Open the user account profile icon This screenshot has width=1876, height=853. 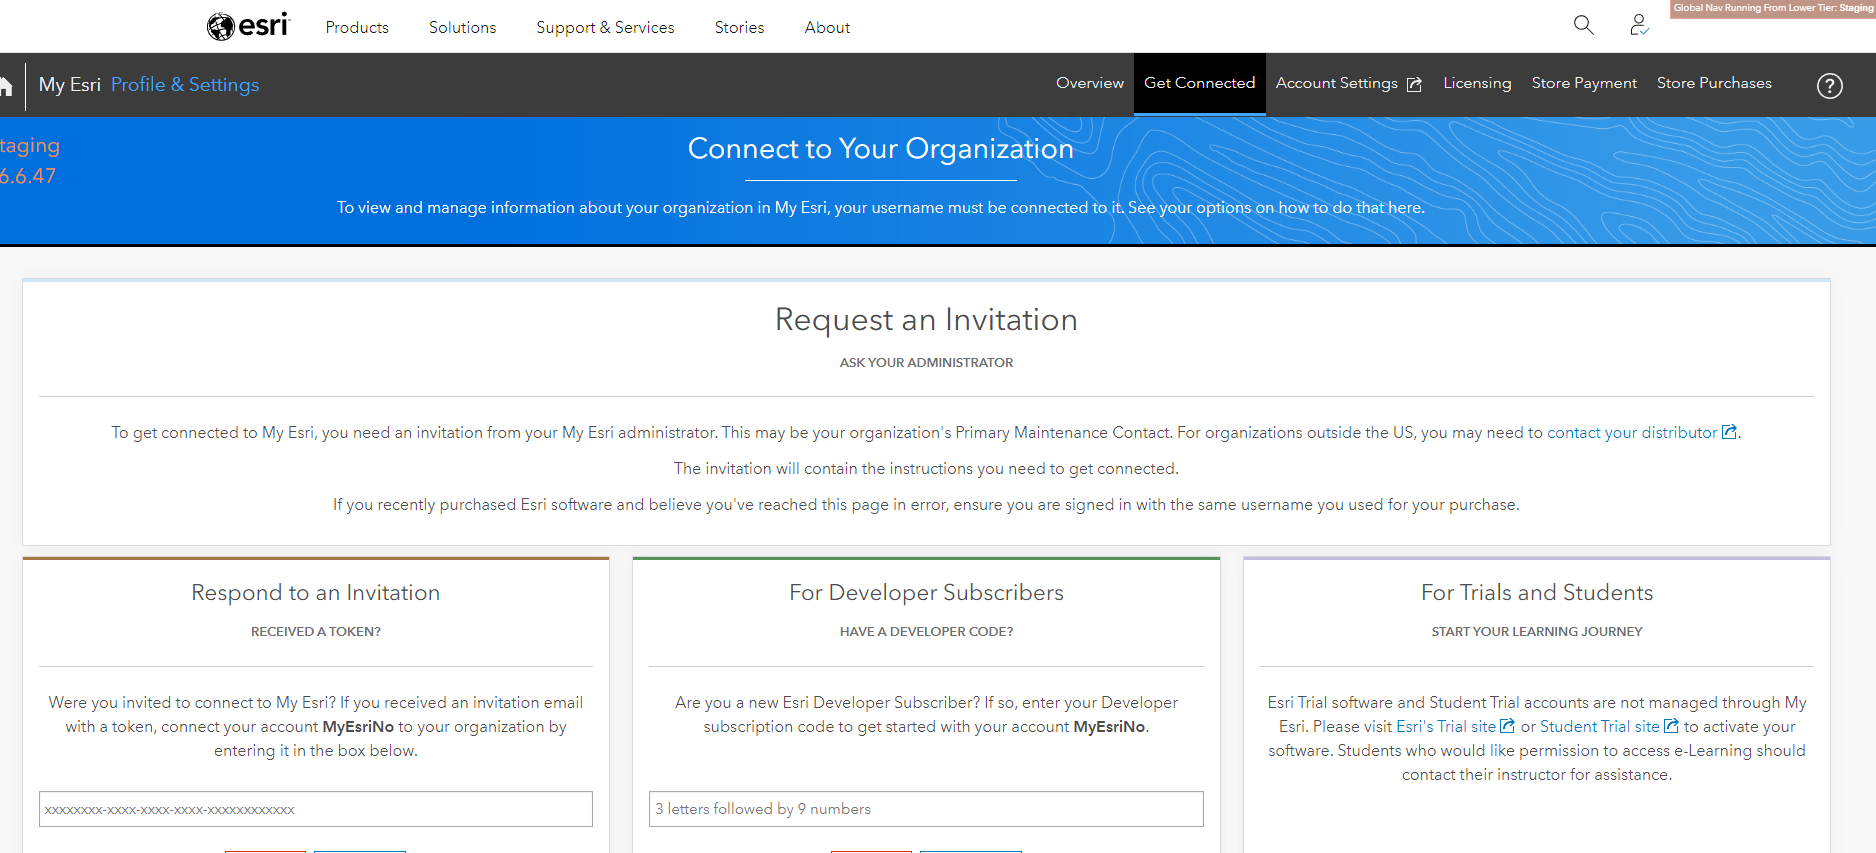point(1638,25)
